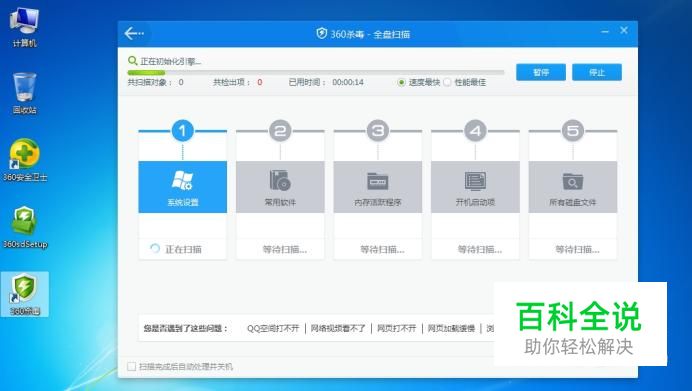The height and width of the screenshot is (391, 692).
Task: Select step 3 numbered circle
Action: point(378,131)
